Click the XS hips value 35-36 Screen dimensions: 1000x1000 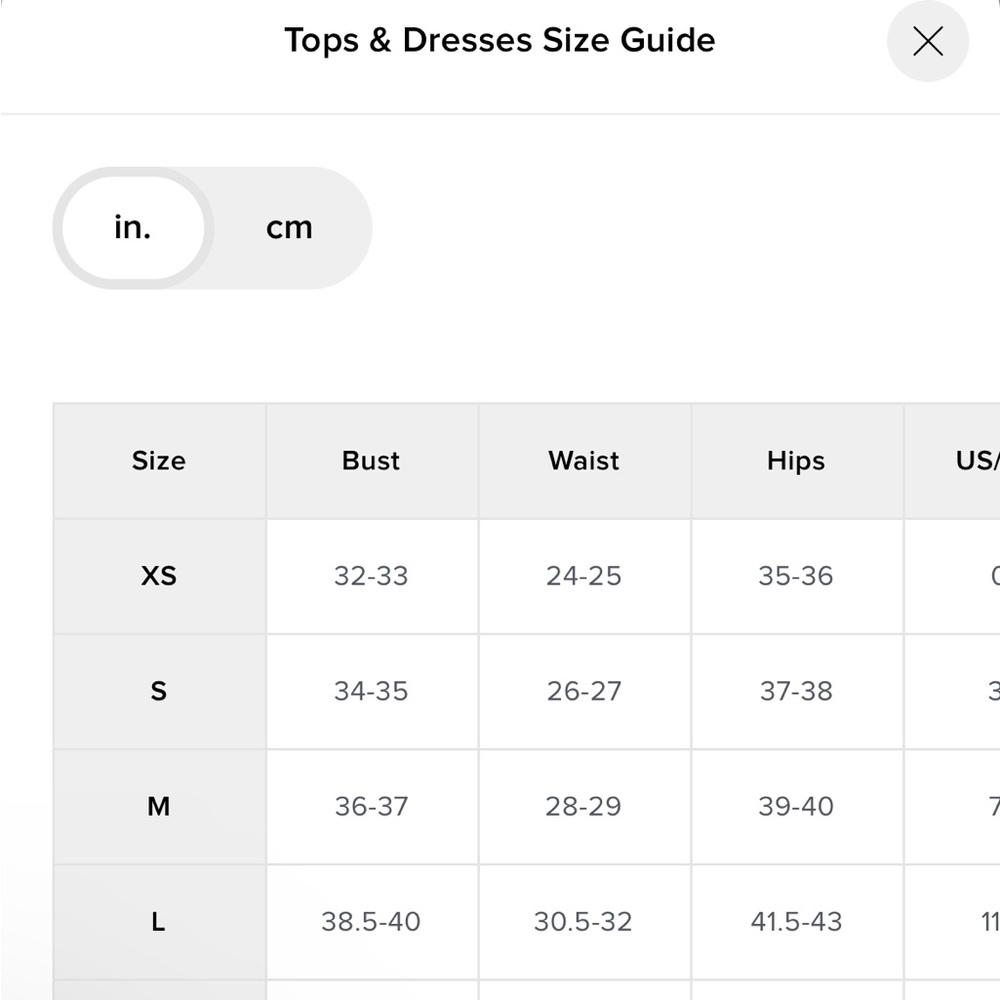[x=796, y=576]
